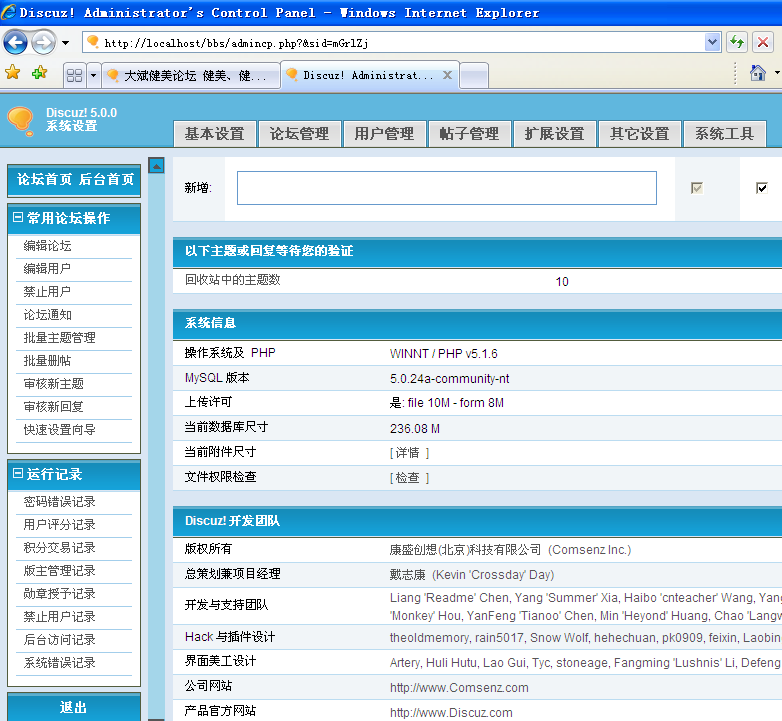The height and width of the screenshot is (721, 782).
Task: Toggle the greyed checkbox beside 新增 field
Action: point(697,188)
